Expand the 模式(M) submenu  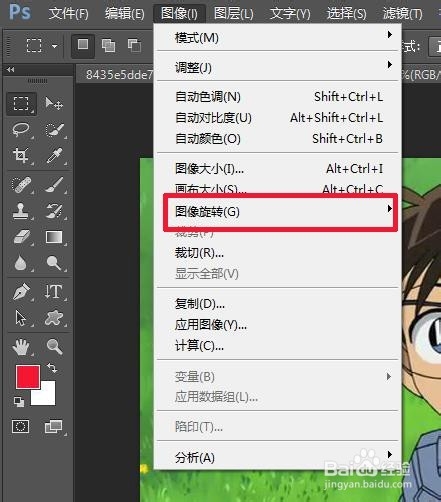click(277, 37)
